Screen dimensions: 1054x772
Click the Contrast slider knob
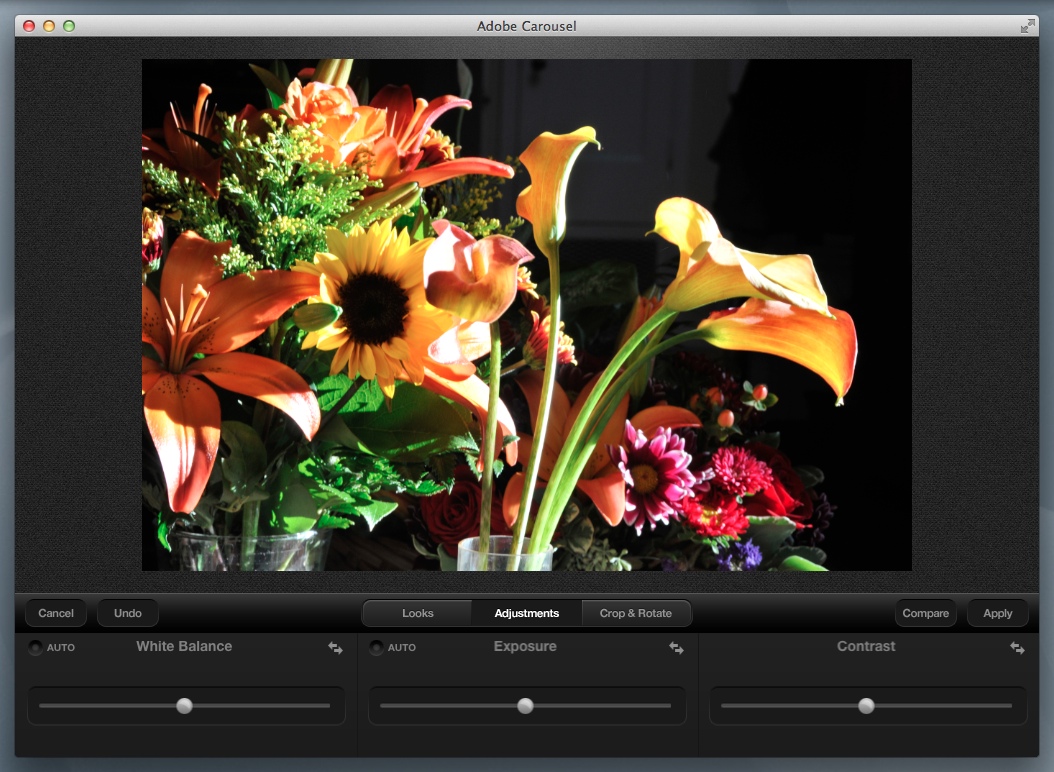(x=866, y=706)
